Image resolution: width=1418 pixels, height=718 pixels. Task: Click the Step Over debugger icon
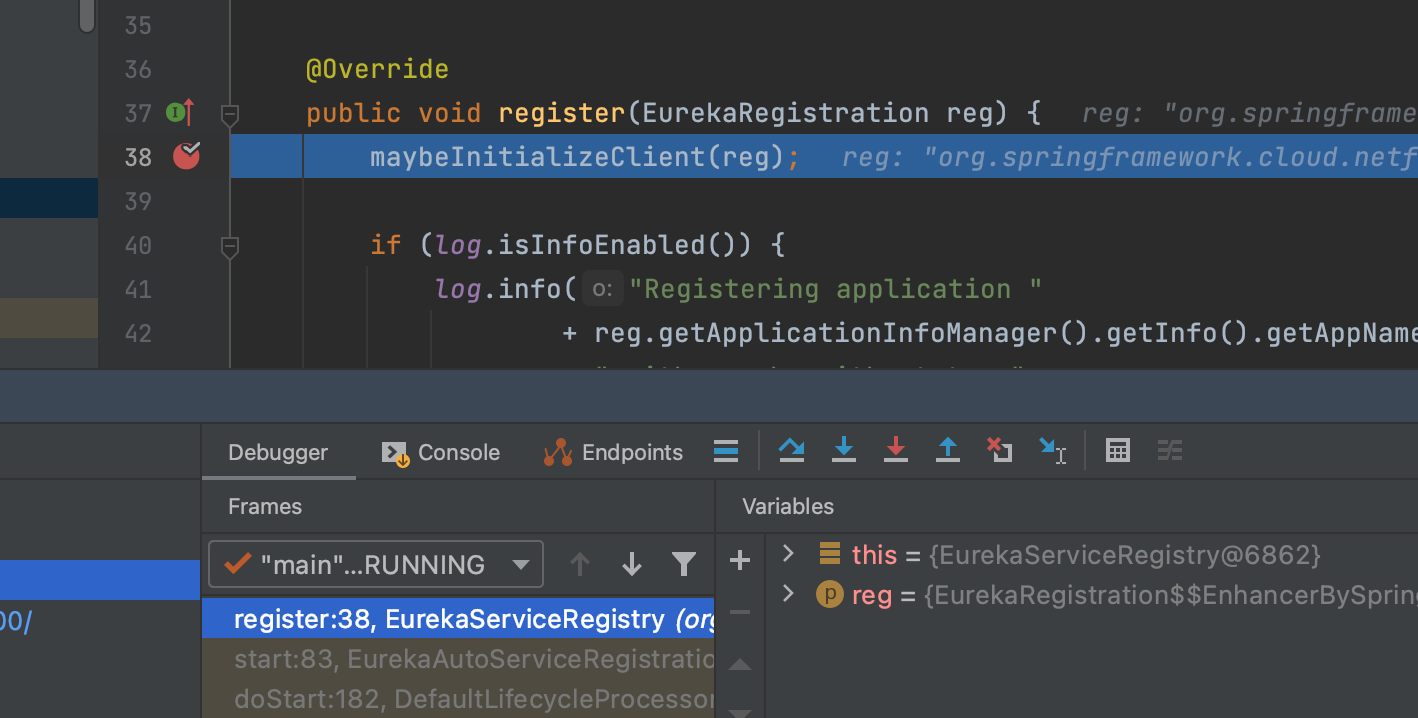point(792,451)
